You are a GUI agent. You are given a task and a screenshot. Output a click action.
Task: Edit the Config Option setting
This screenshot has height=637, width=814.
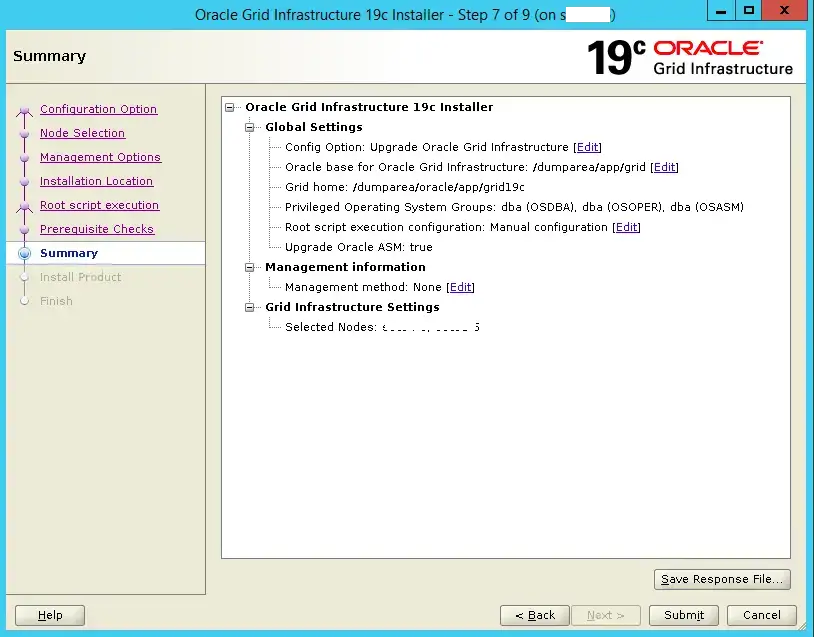click(x=587, y=147)
